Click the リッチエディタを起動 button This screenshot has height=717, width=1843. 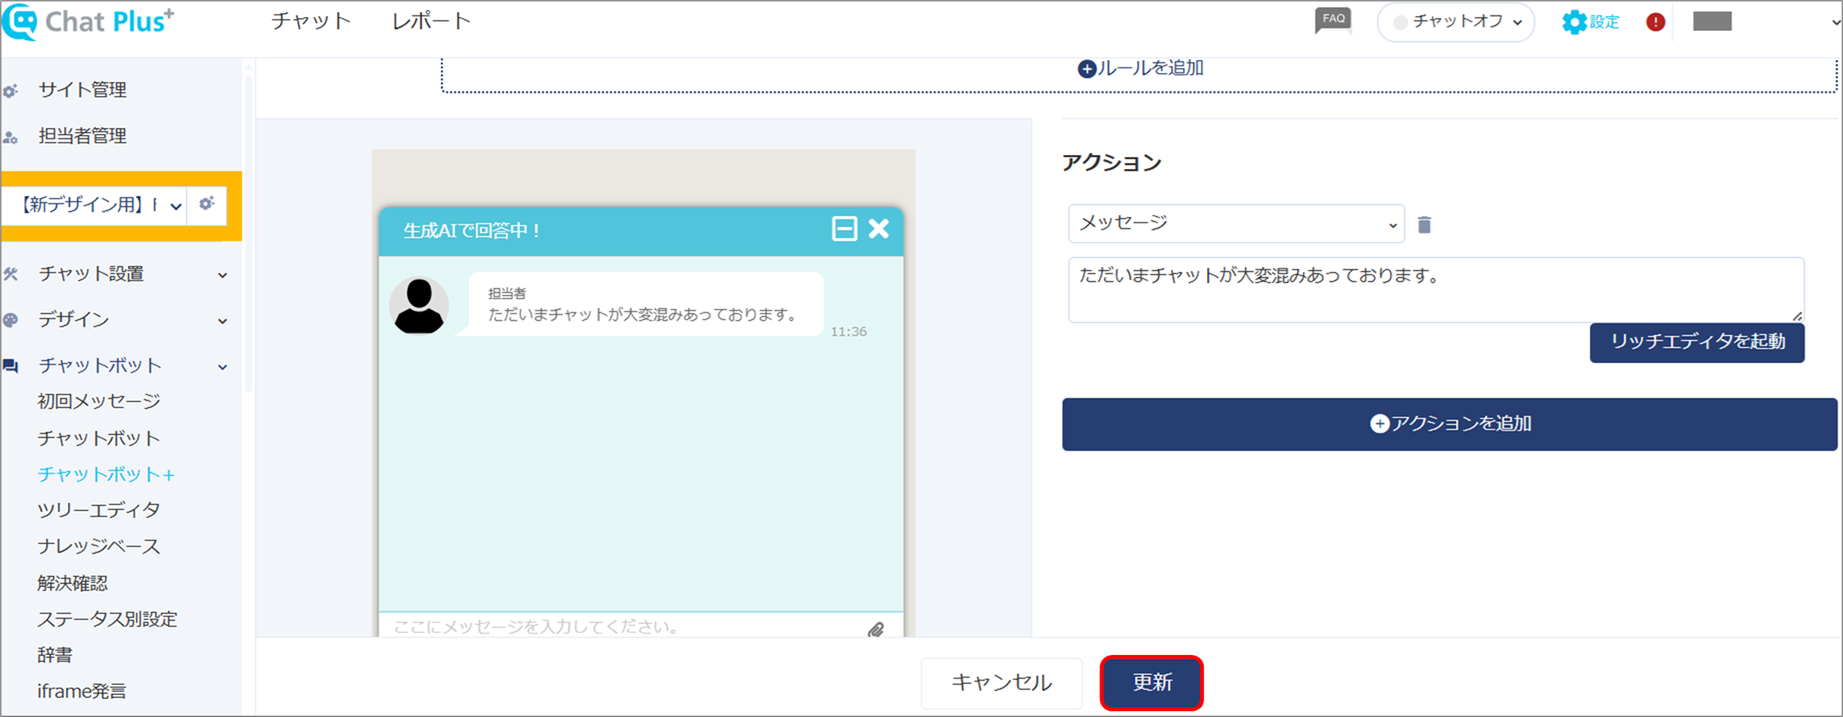point(1697,342)
